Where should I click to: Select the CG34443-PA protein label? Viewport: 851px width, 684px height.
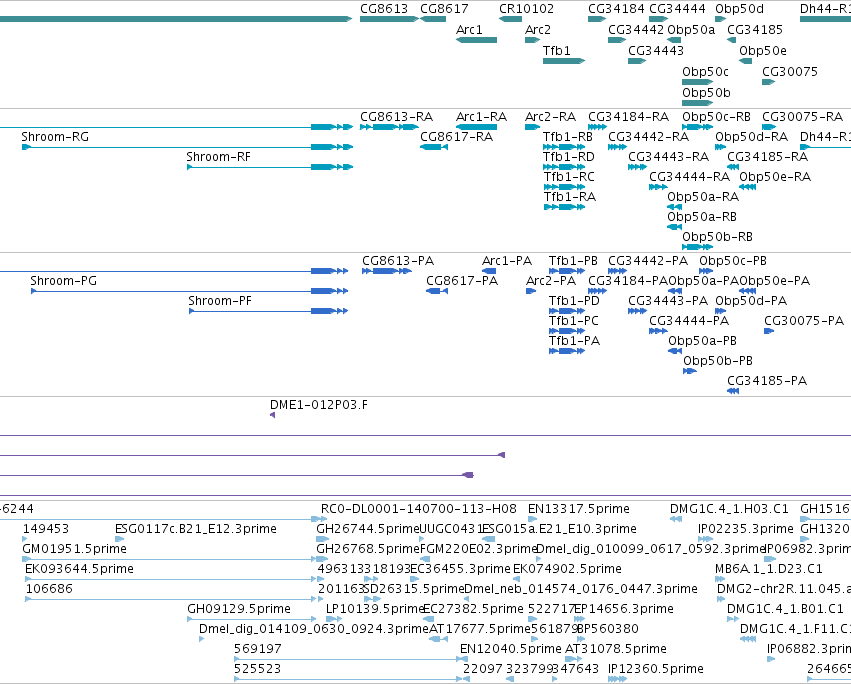tap(668, 301)
